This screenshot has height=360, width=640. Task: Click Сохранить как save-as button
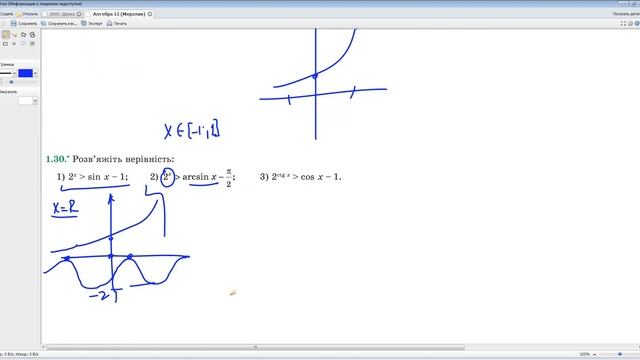pyautogui.click(x=59, y=24)
